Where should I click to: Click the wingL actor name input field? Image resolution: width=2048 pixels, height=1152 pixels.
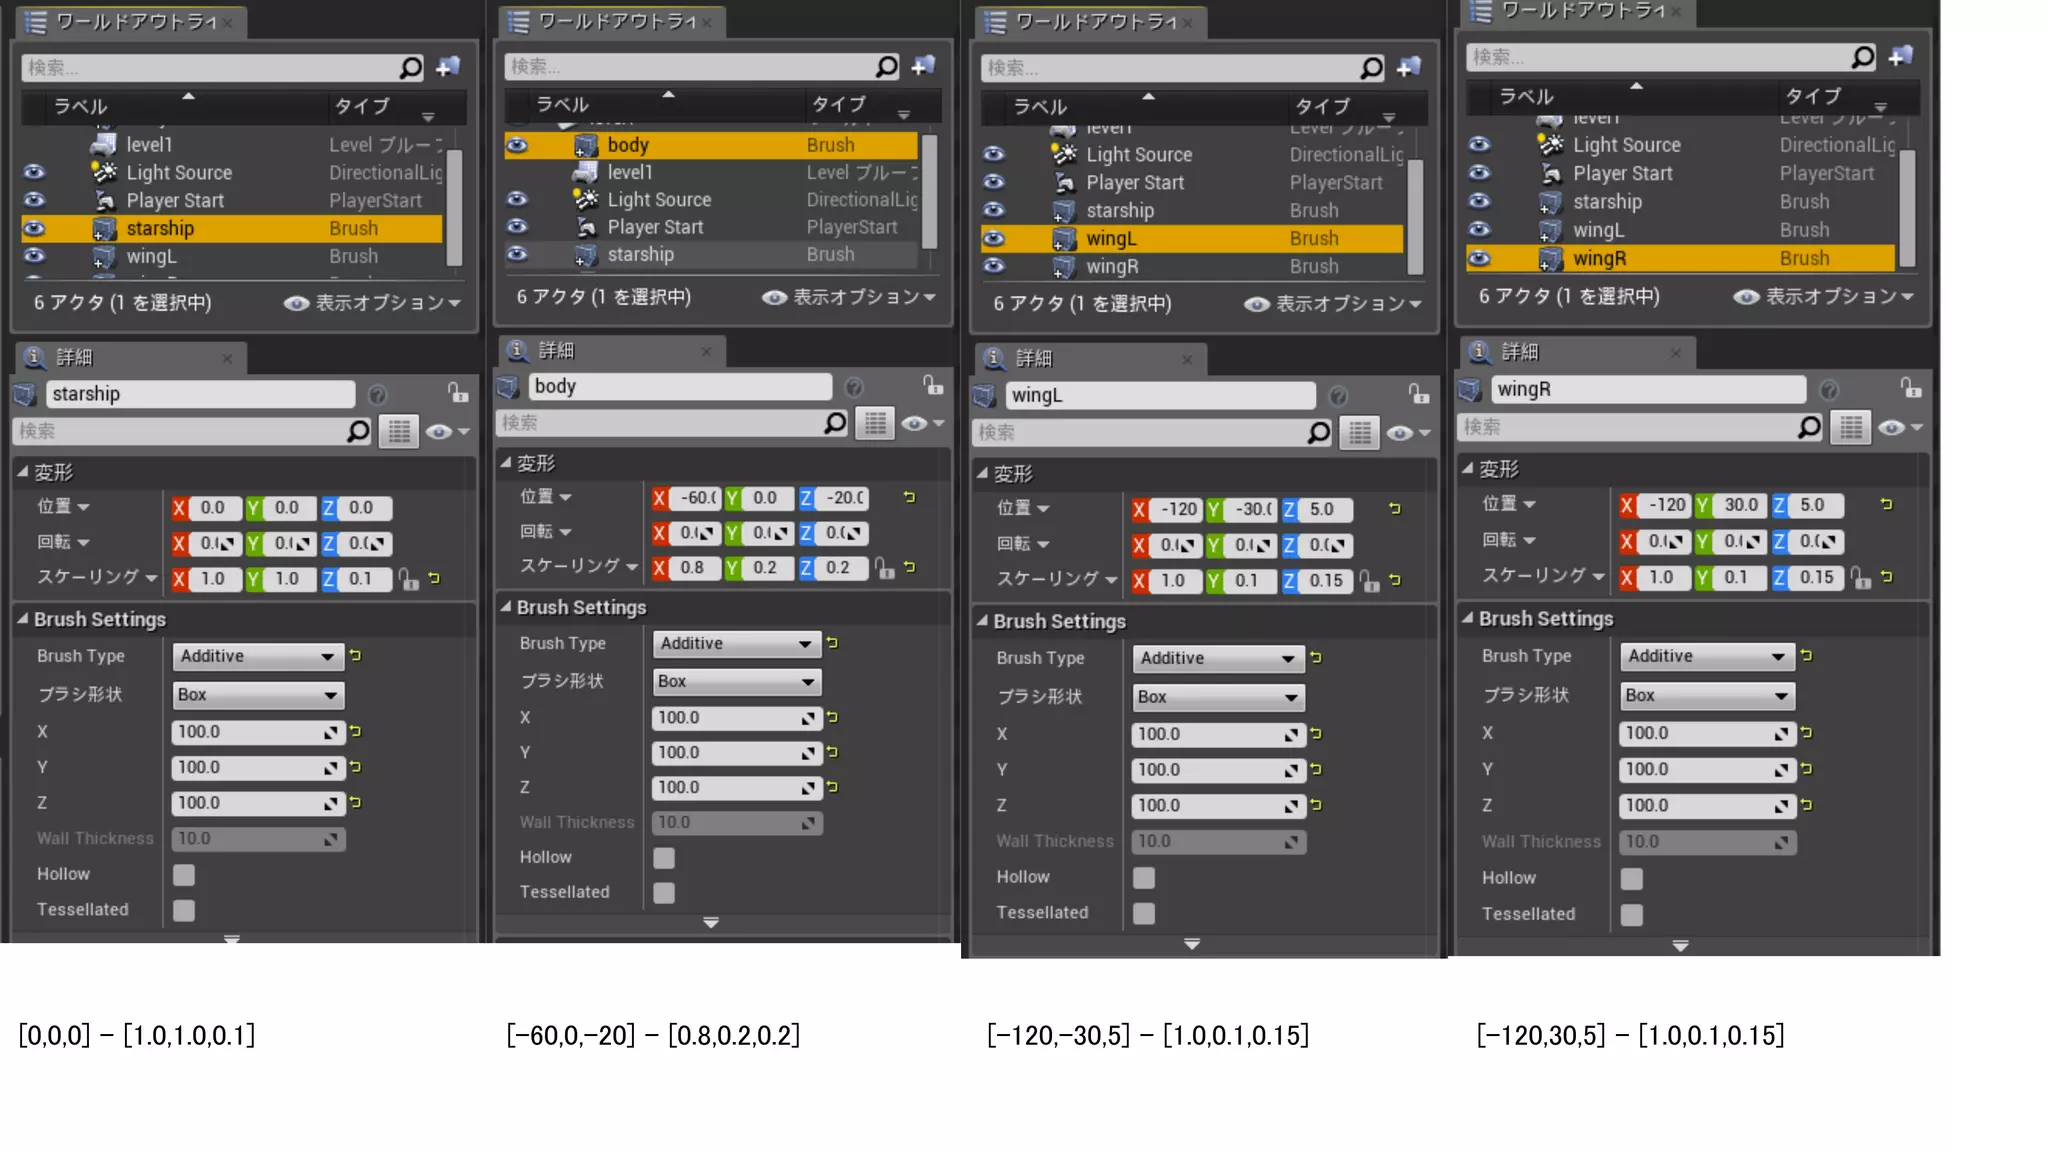1160,396
